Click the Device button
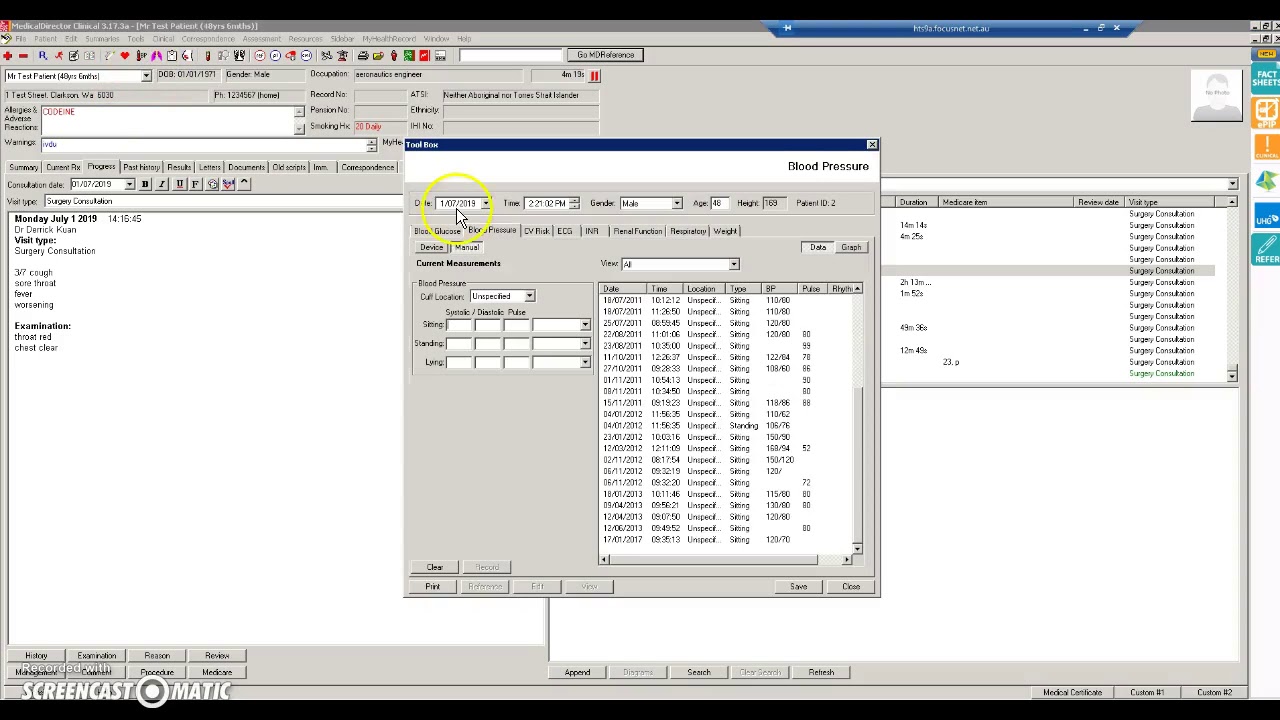1280x720 pixels. point(431,248)
